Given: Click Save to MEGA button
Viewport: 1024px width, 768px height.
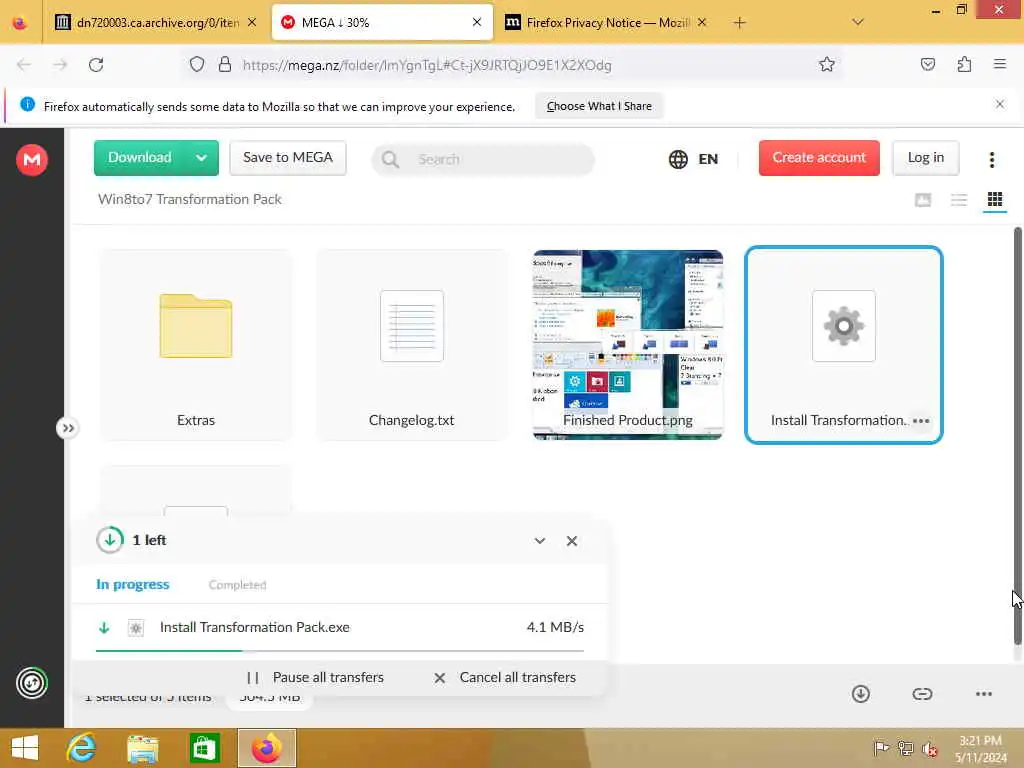Looking at the screenshot, I should click(x=287, y=158).
